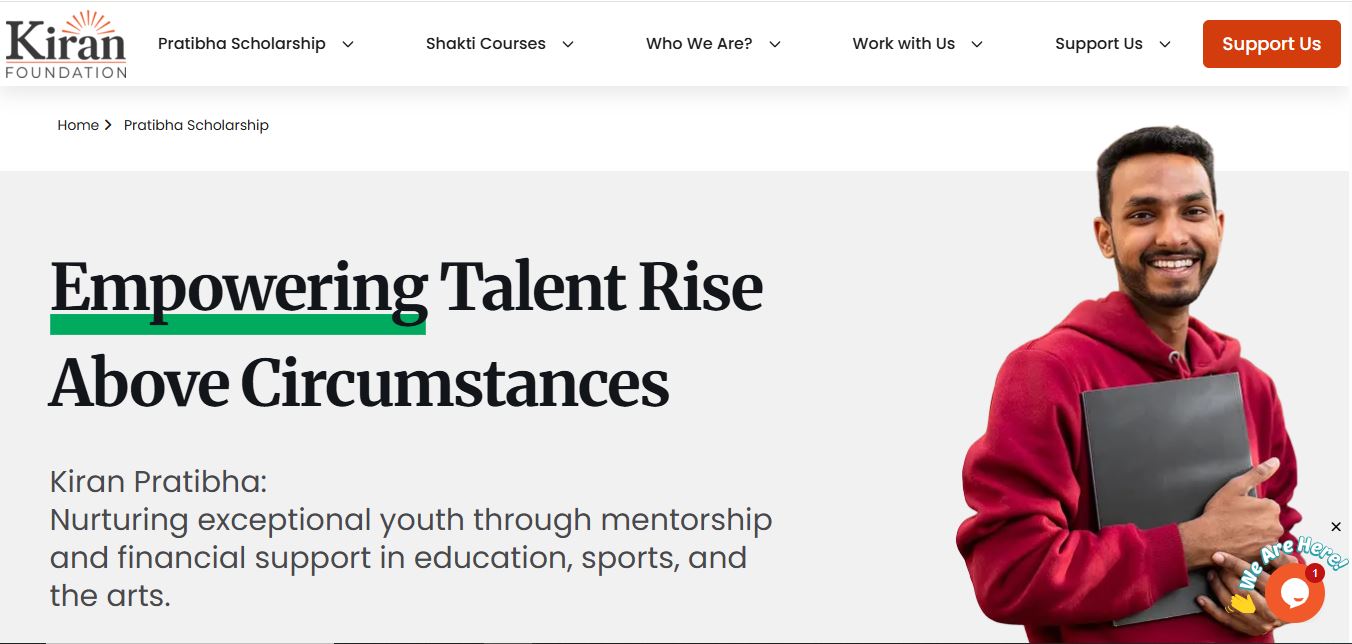This screenshot has width=1352, height=644.
Task: Click the breadcrumb arrow after Home
Action: tap(108, 125)
